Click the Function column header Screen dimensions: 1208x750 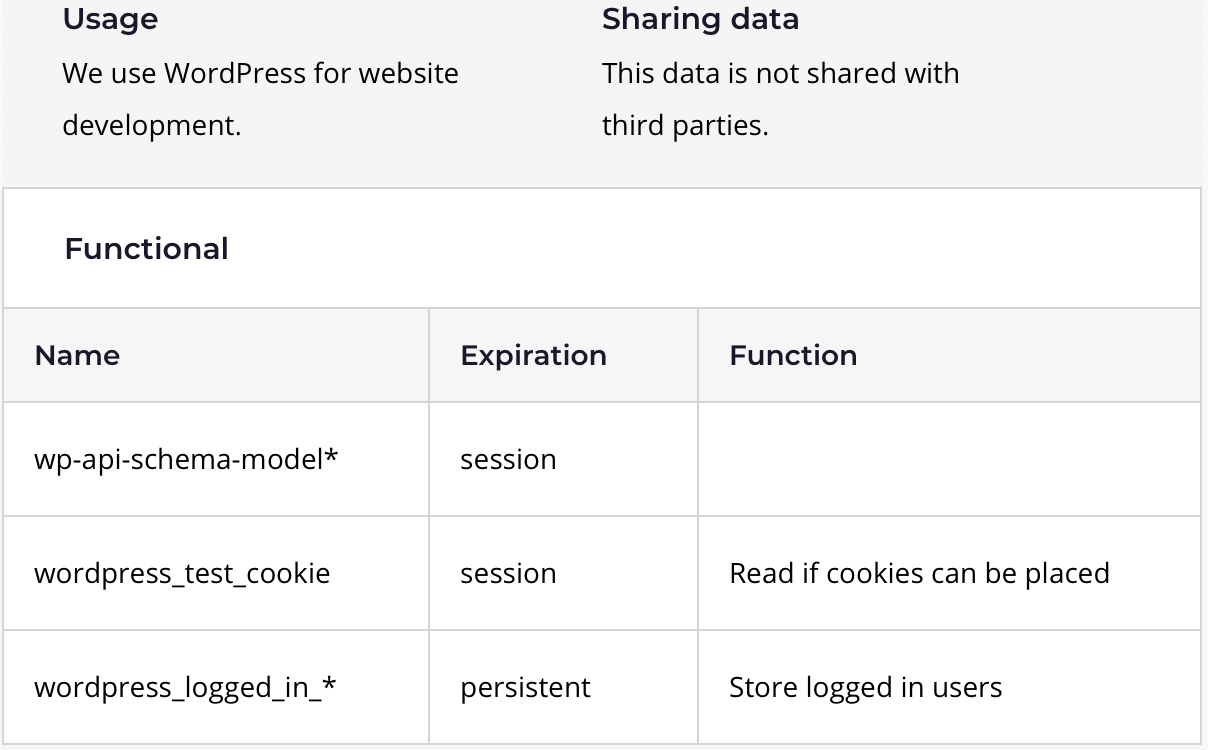pos(793,355)
